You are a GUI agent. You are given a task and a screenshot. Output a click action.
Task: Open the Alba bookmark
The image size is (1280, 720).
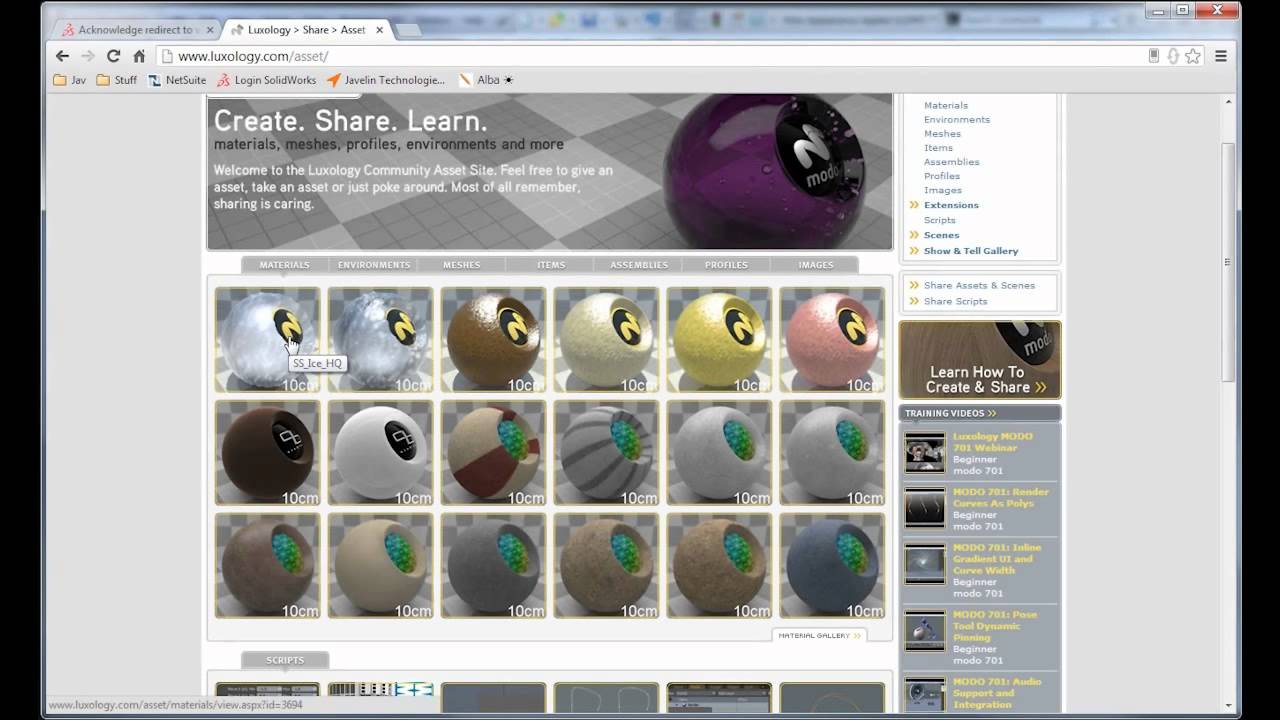click(485, 80)
